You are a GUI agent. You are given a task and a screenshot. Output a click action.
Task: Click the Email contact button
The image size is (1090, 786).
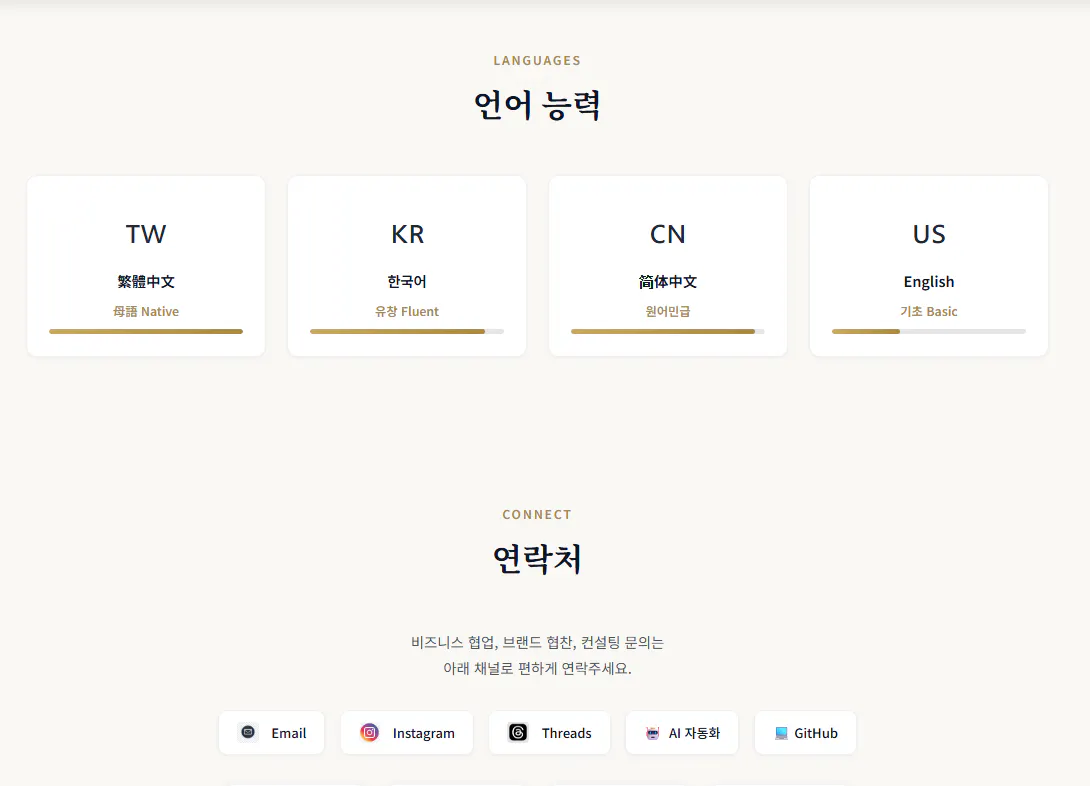pos(271,732)
